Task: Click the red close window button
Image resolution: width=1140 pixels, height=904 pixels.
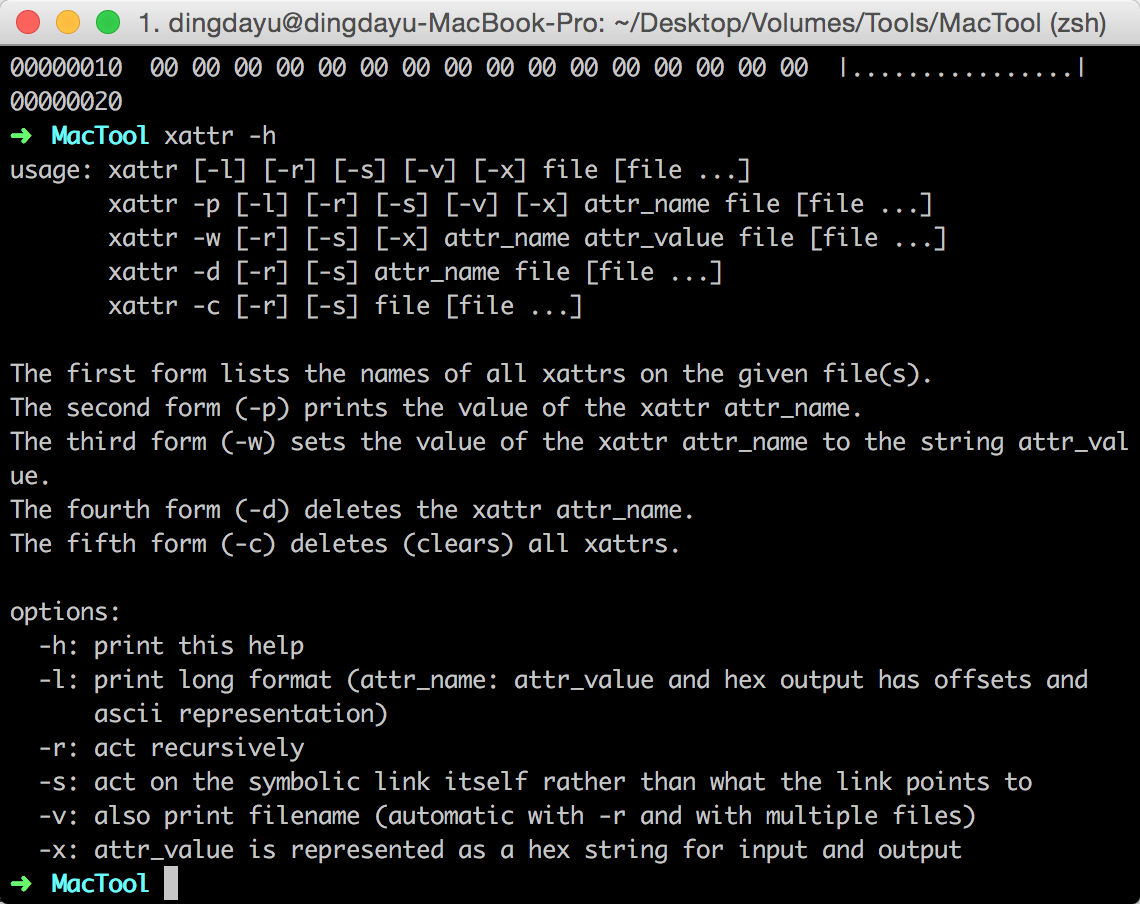Action: point(28,22)
